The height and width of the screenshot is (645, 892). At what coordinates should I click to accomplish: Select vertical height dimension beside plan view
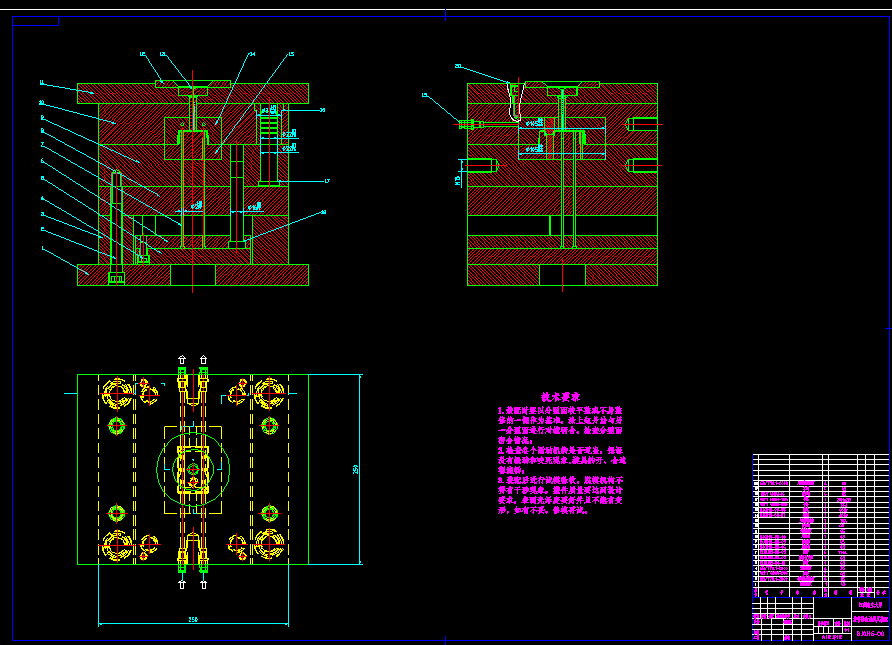coord(358,469)
